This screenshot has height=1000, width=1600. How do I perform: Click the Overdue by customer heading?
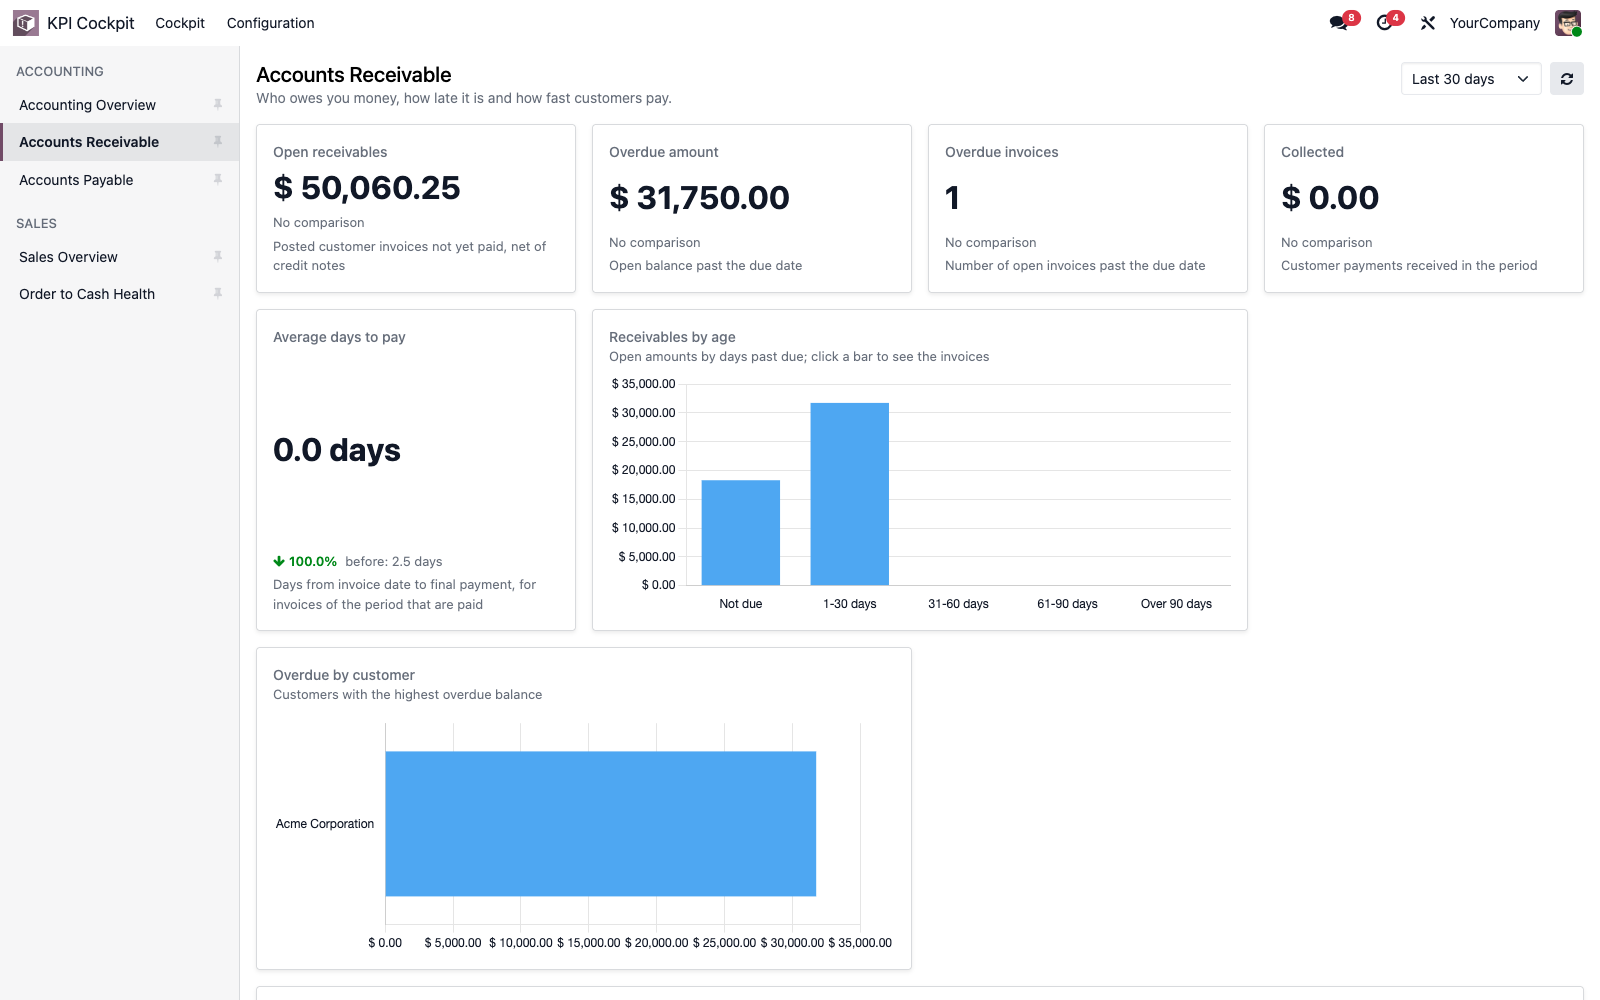coord(344,675)
